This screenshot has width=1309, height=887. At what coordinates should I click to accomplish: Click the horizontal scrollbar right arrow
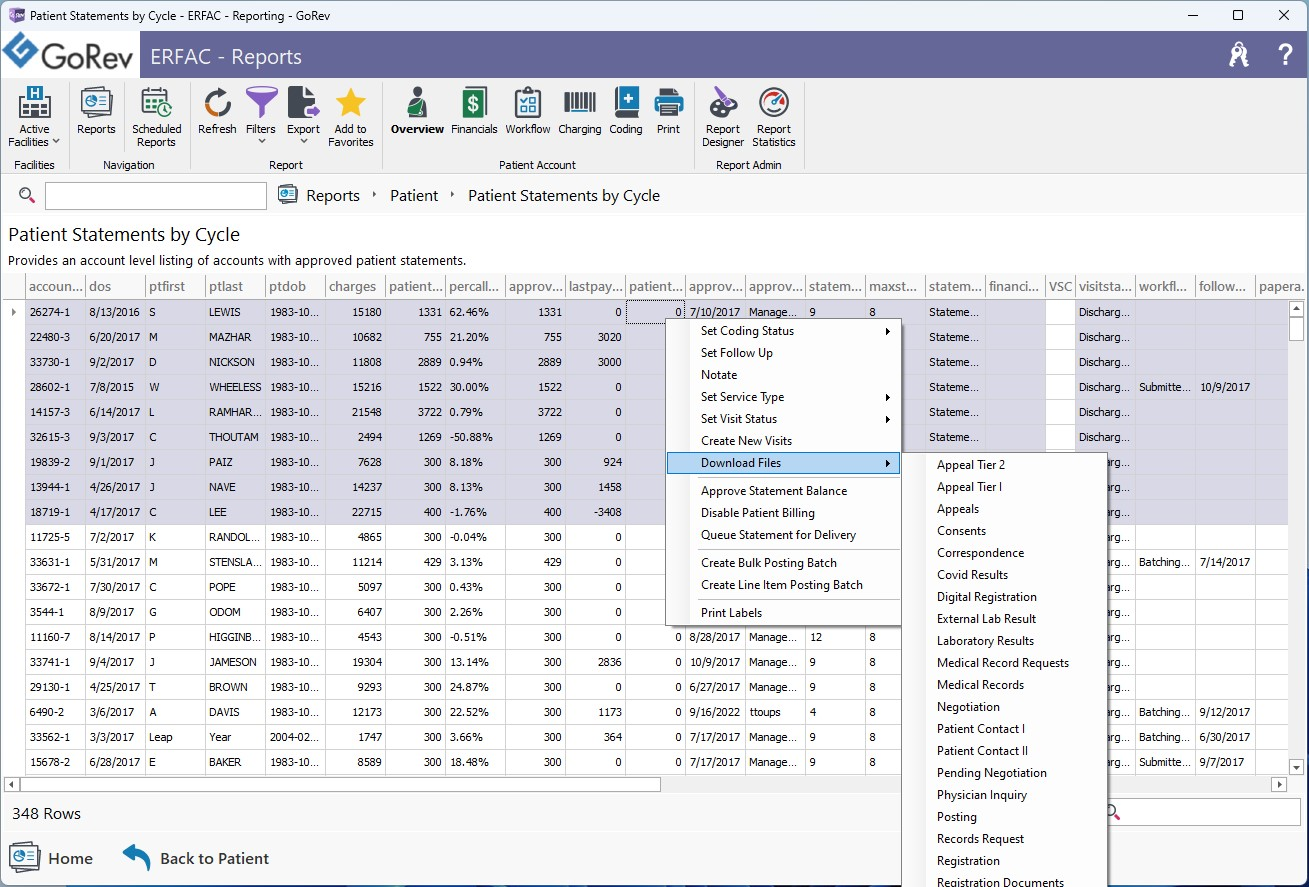point(1279,785)
